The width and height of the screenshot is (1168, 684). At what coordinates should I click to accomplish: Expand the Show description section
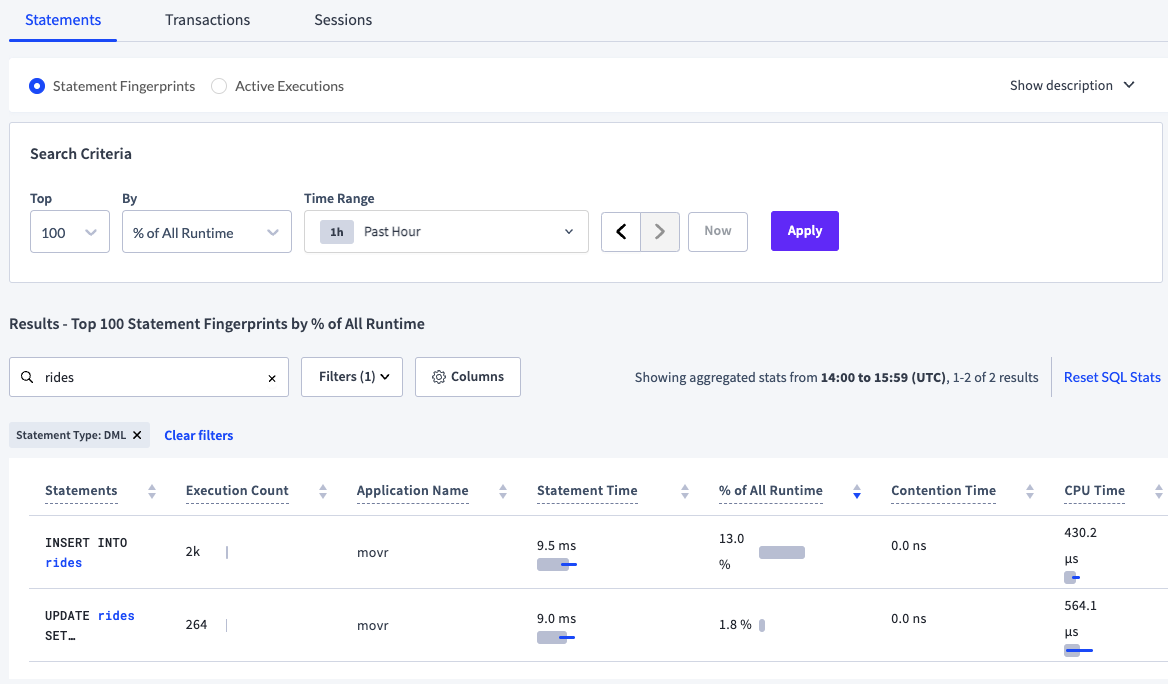coord(1072,86)
